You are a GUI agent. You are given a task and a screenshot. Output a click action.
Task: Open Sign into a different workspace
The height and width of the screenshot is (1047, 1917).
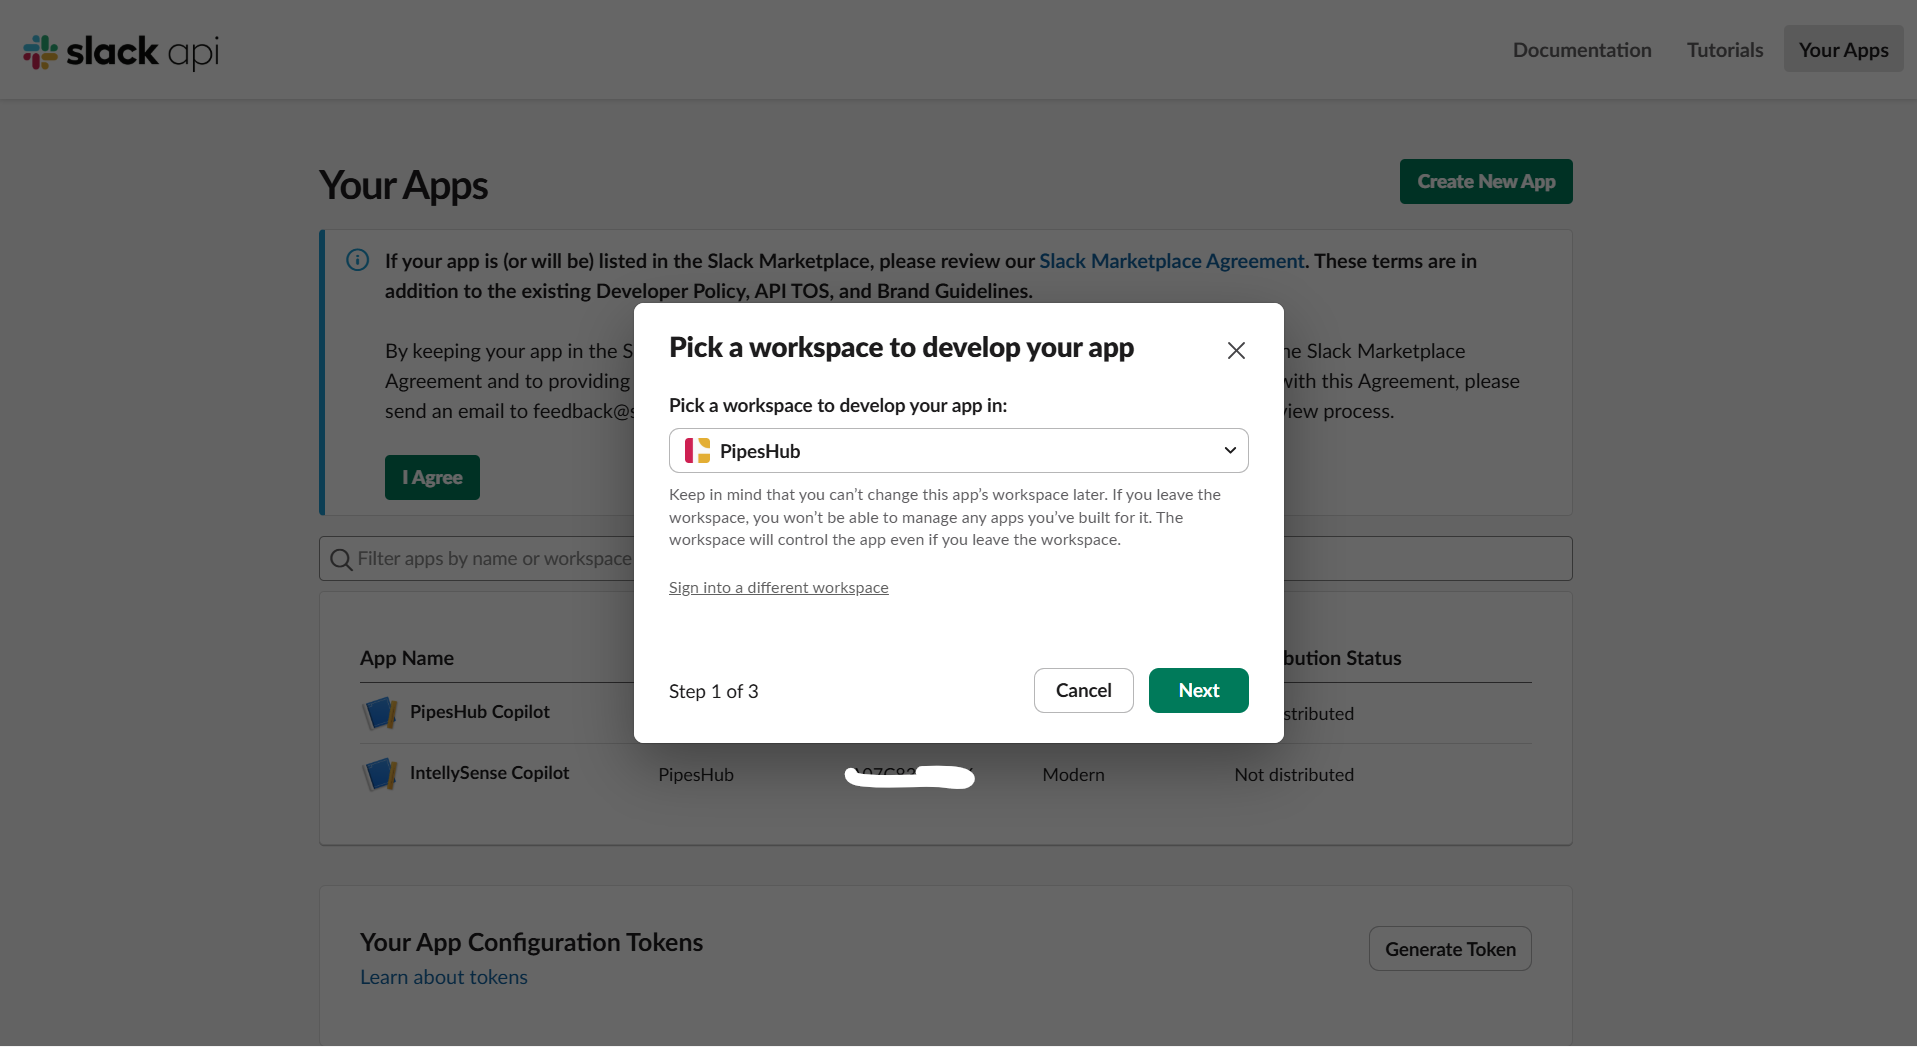point(778,587)
